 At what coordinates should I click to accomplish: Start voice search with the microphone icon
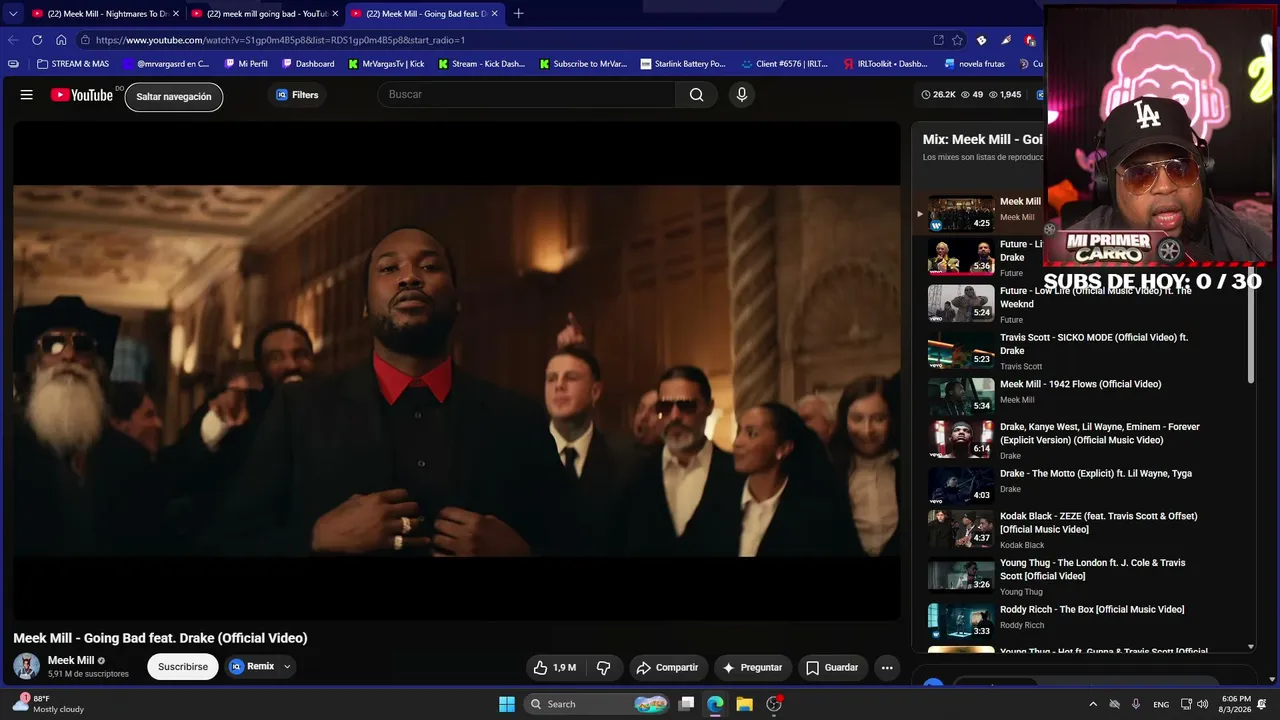[741, 95]
